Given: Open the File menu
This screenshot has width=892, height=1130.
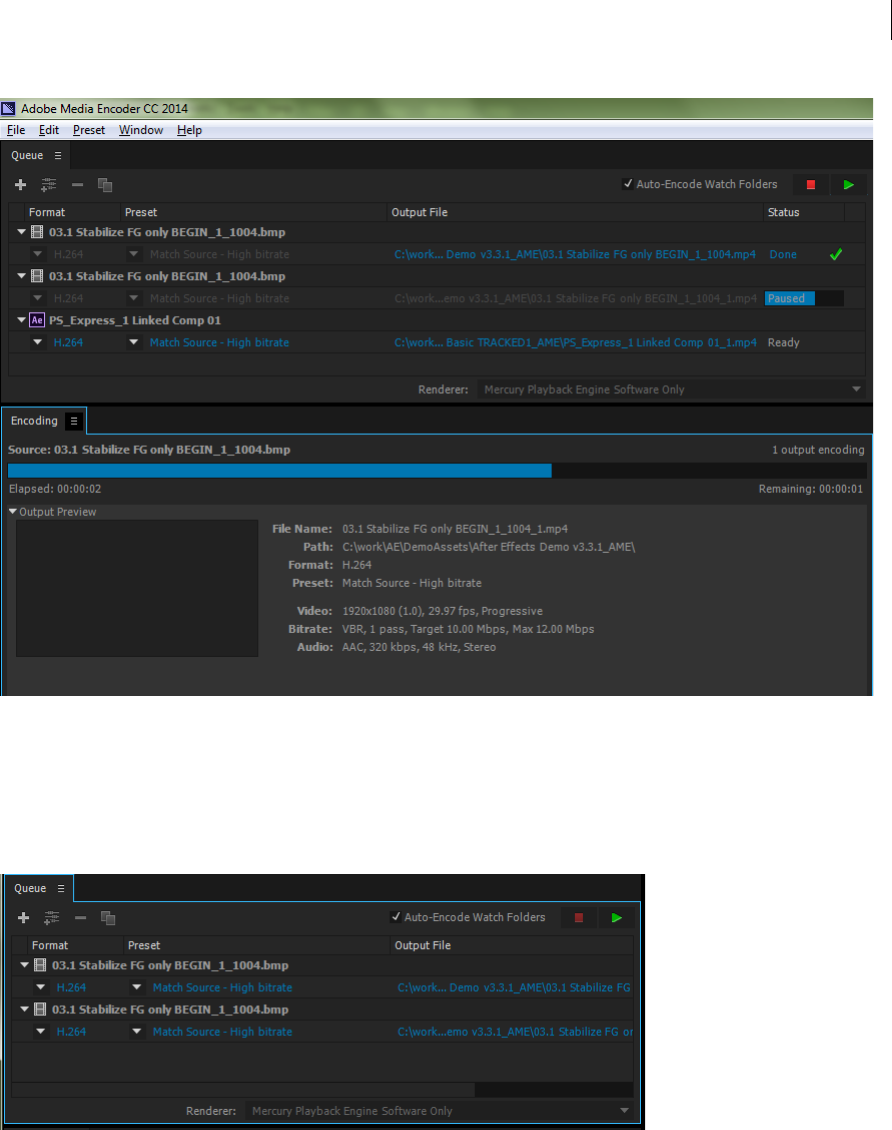Looking at the screenshot, I should tap(16, 130).
